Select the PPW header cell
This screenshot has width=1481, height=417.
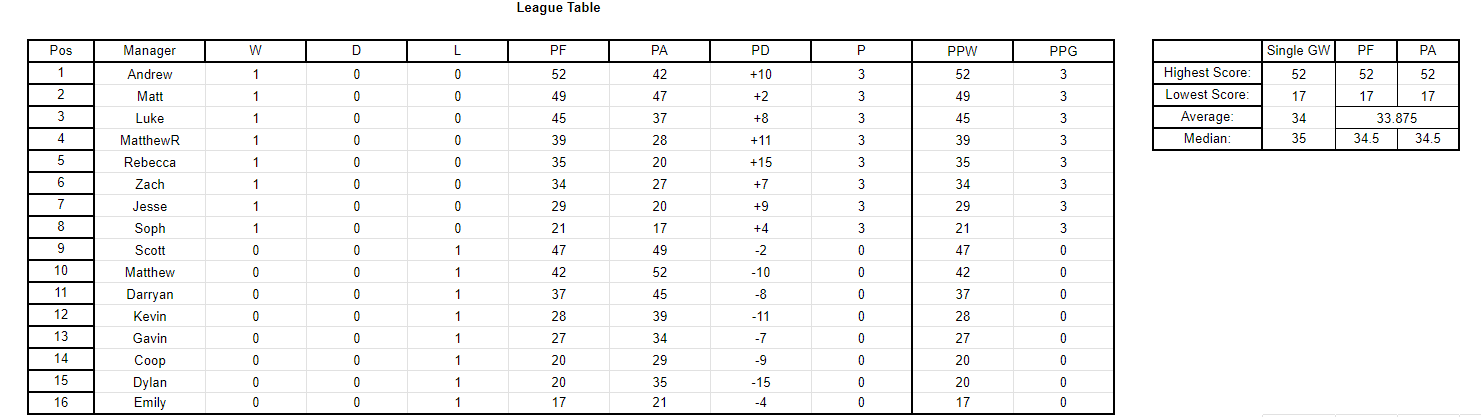tap(963, 51)
